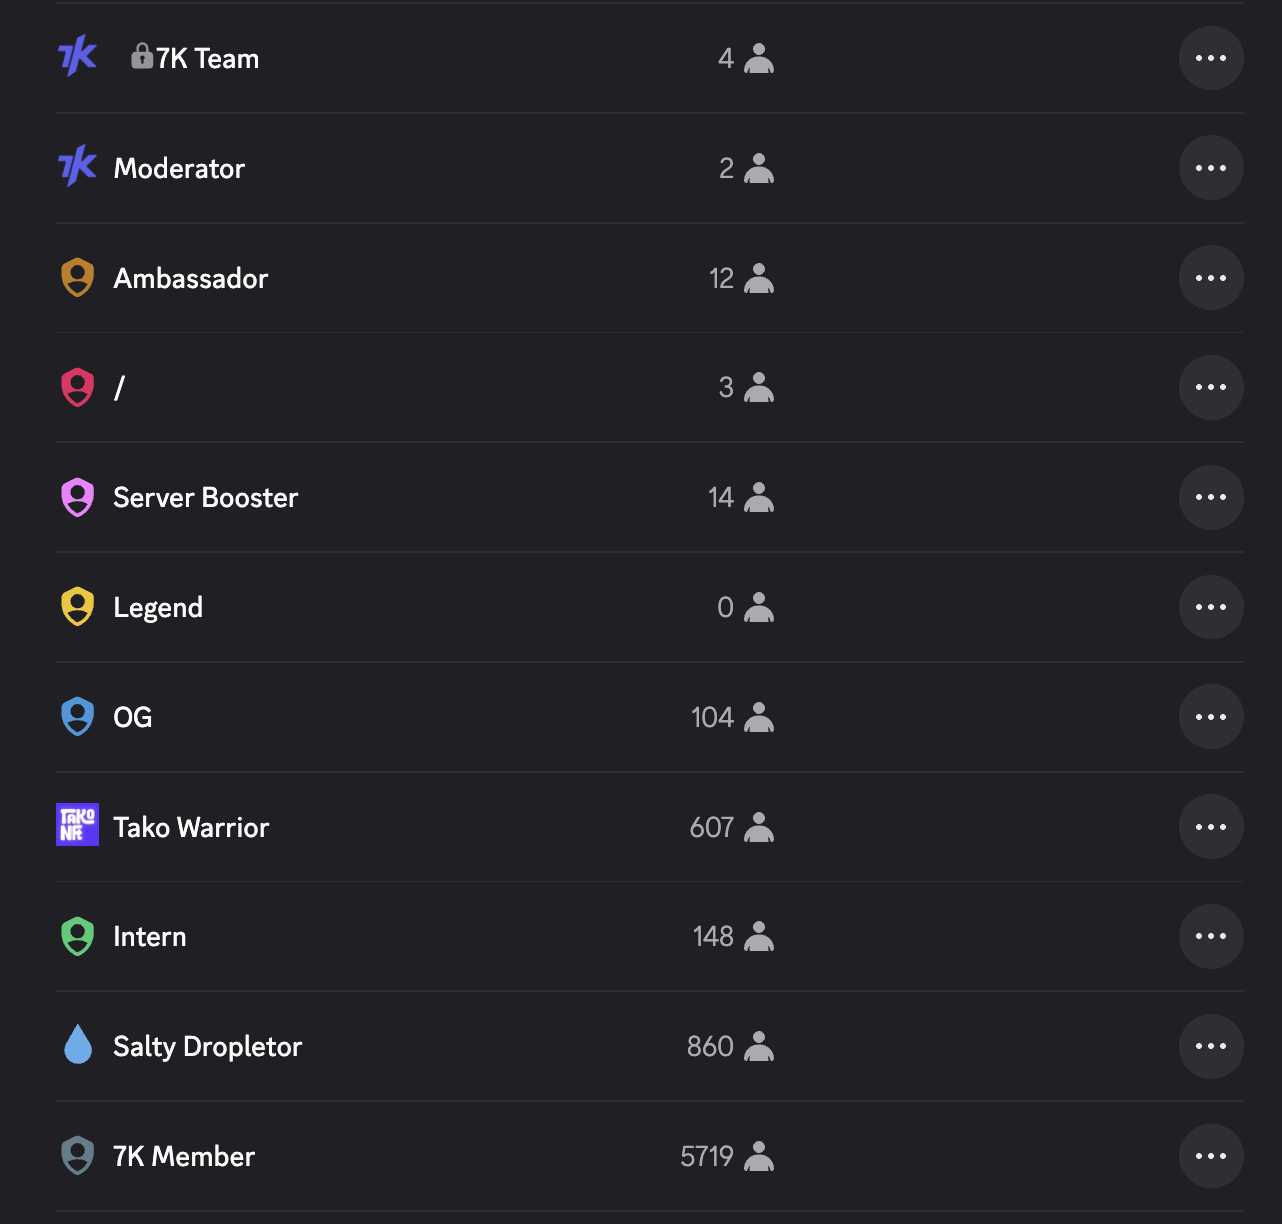
Task: View members of the Moderator role
Action: click(746, 168)
